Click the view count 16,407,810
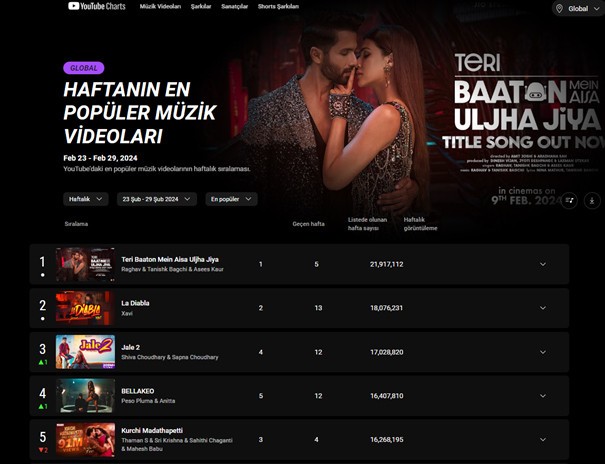 pyautogui.click(x=387, y=396)
